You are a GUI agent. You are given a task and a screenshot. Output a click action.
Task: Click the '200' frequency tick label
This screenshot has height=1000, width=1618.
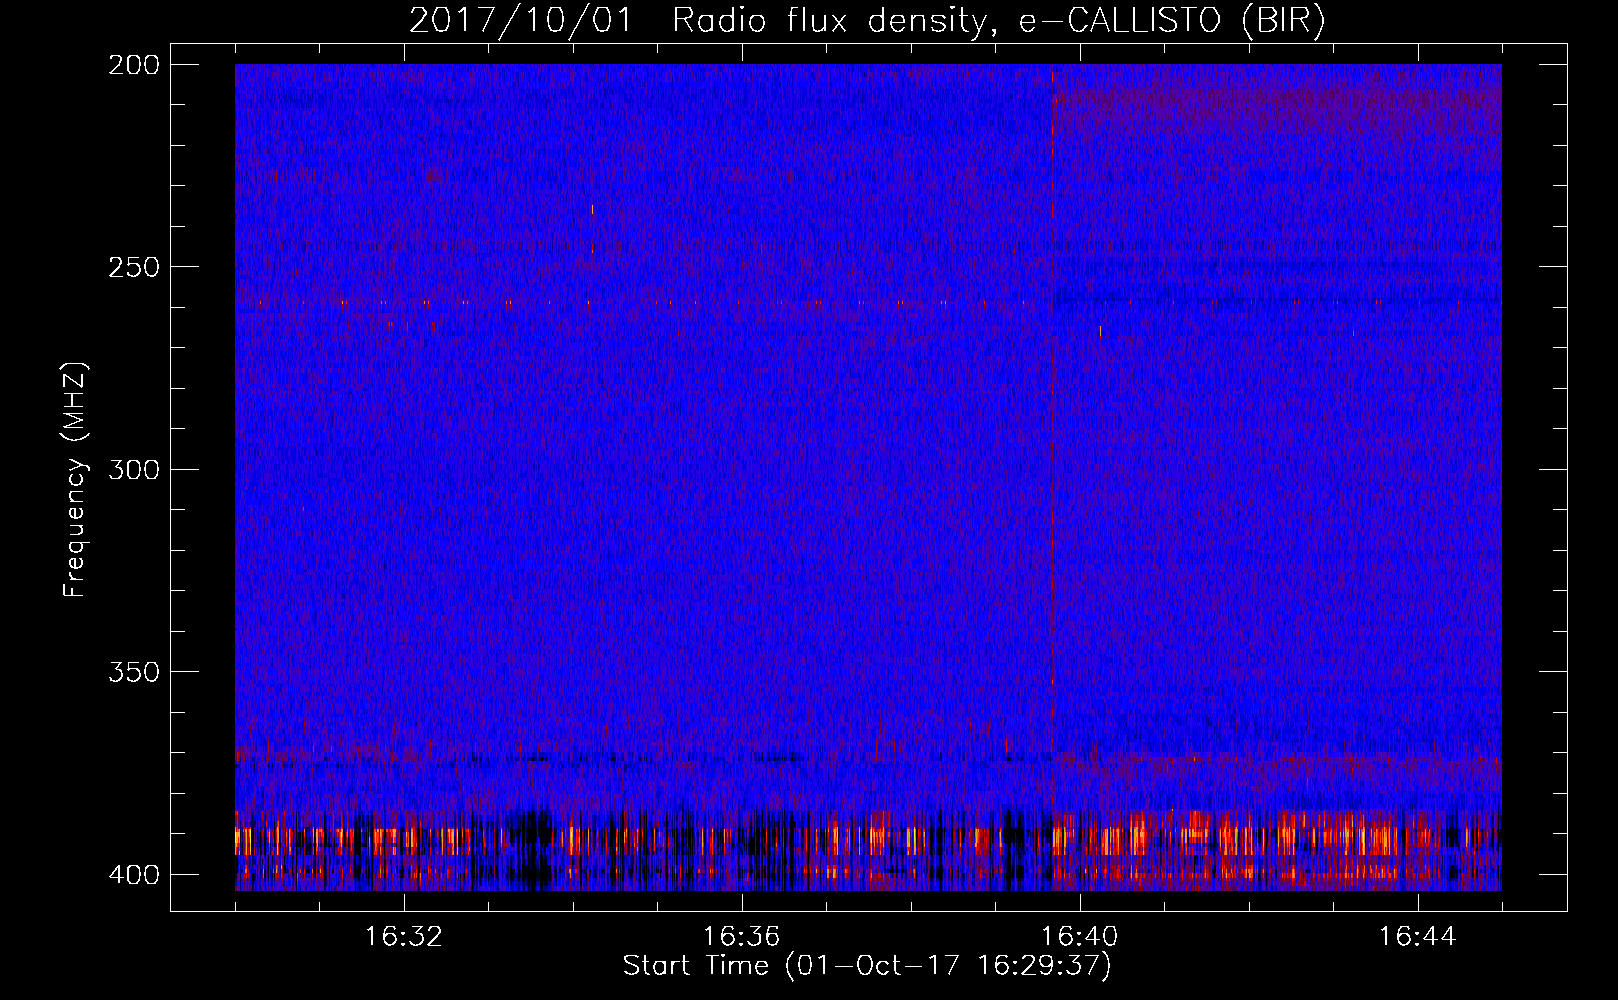click(133, 65)
